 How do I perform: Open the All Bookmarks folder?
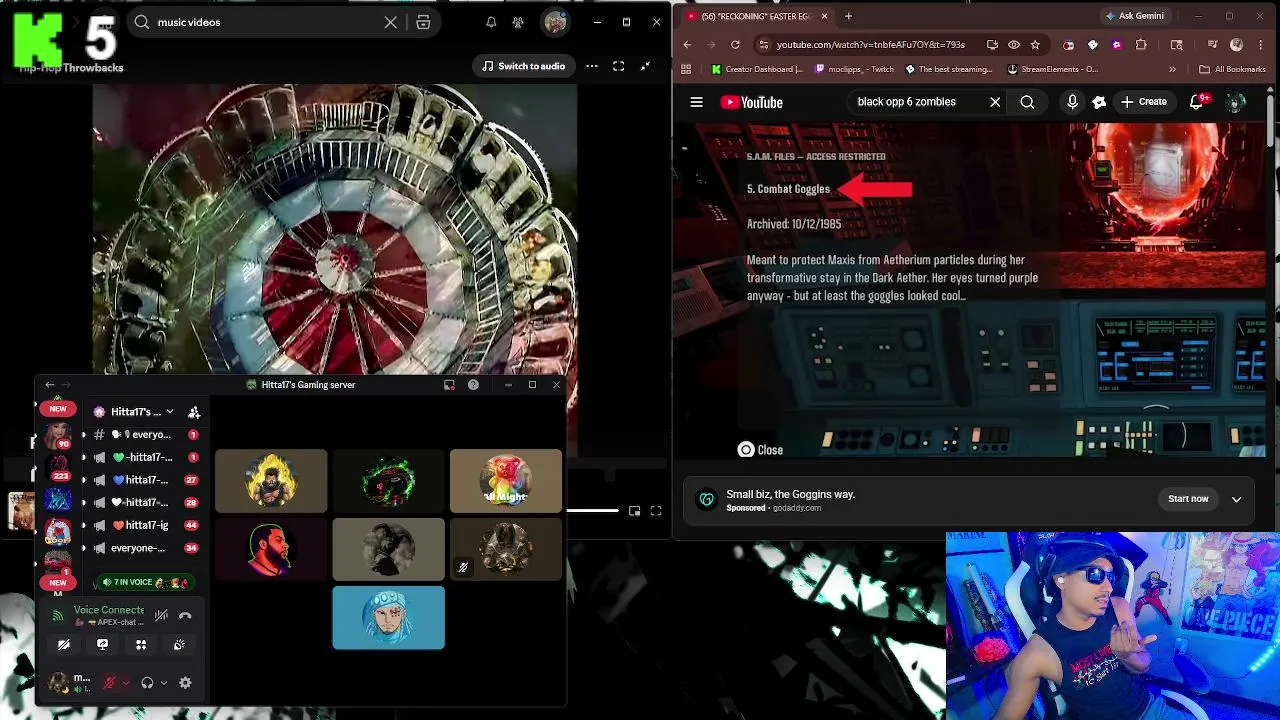tap(1232, 69)
